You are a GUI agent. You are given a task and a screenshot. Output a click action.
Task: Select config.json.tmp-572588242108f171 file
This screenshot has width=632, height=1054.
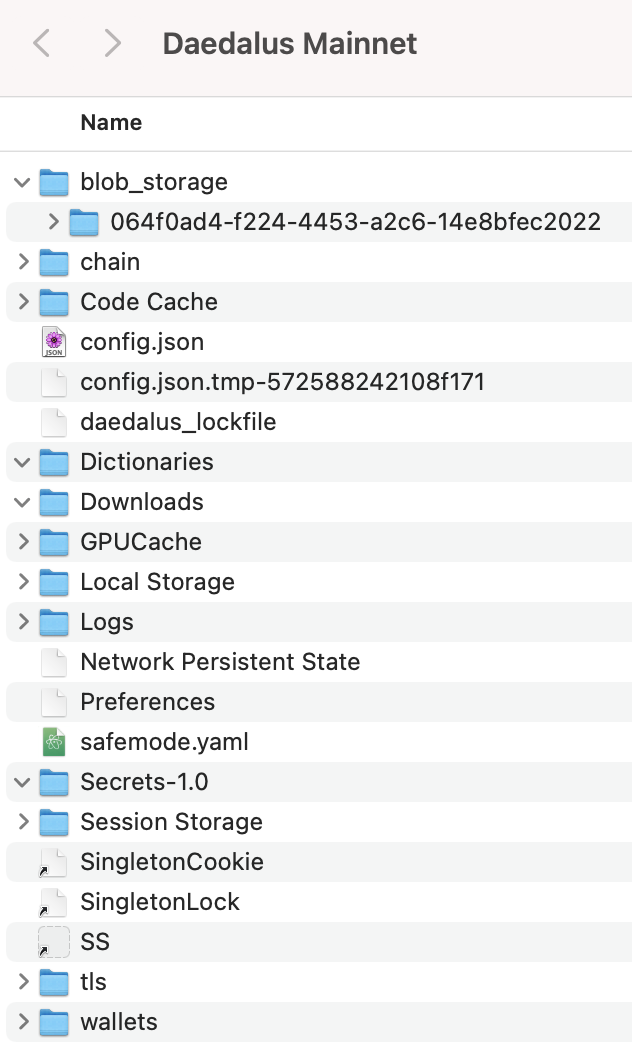point(282,382)
